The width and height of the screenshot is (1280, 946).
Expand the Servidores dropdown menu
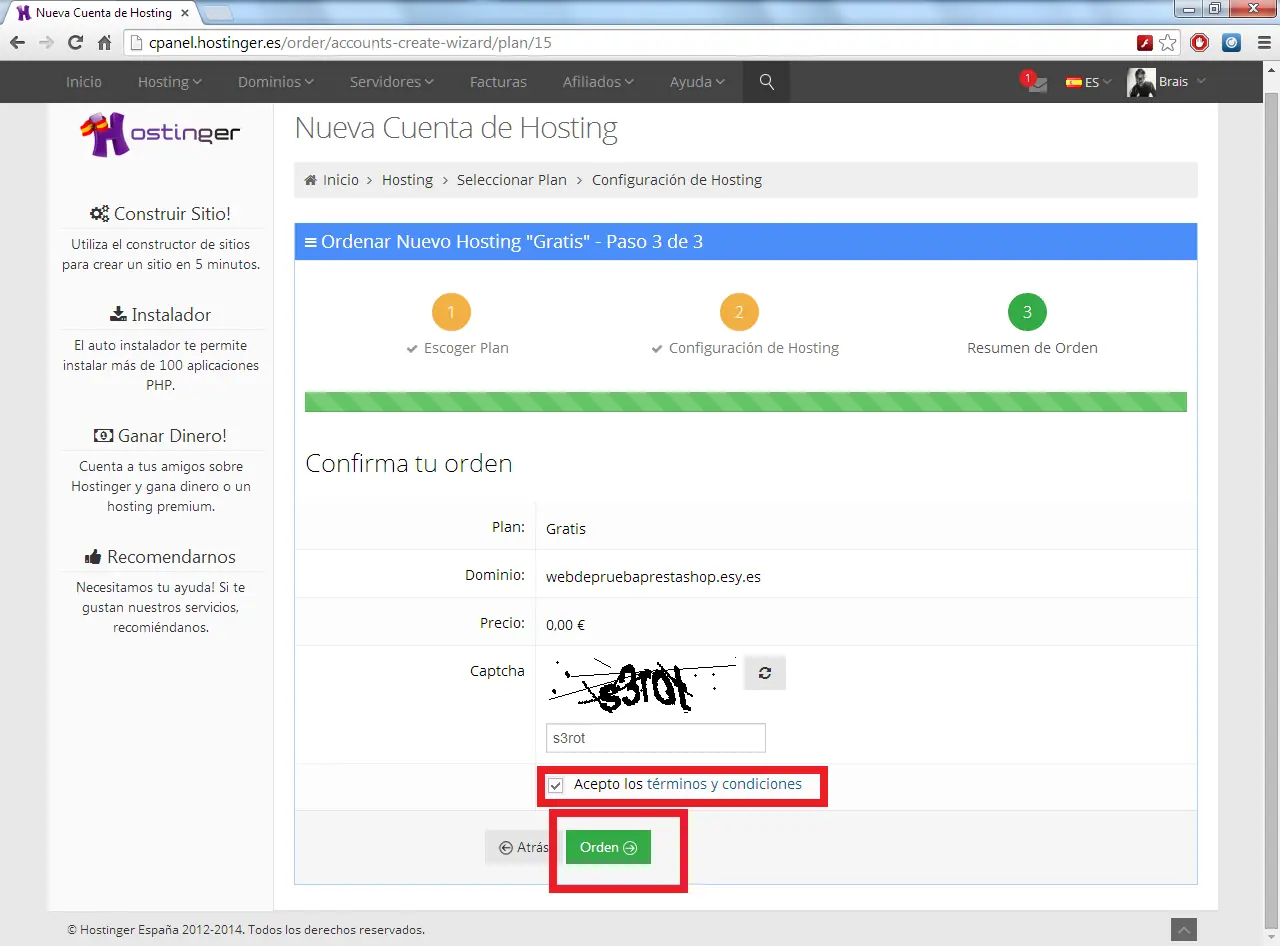tap(392, 82)
